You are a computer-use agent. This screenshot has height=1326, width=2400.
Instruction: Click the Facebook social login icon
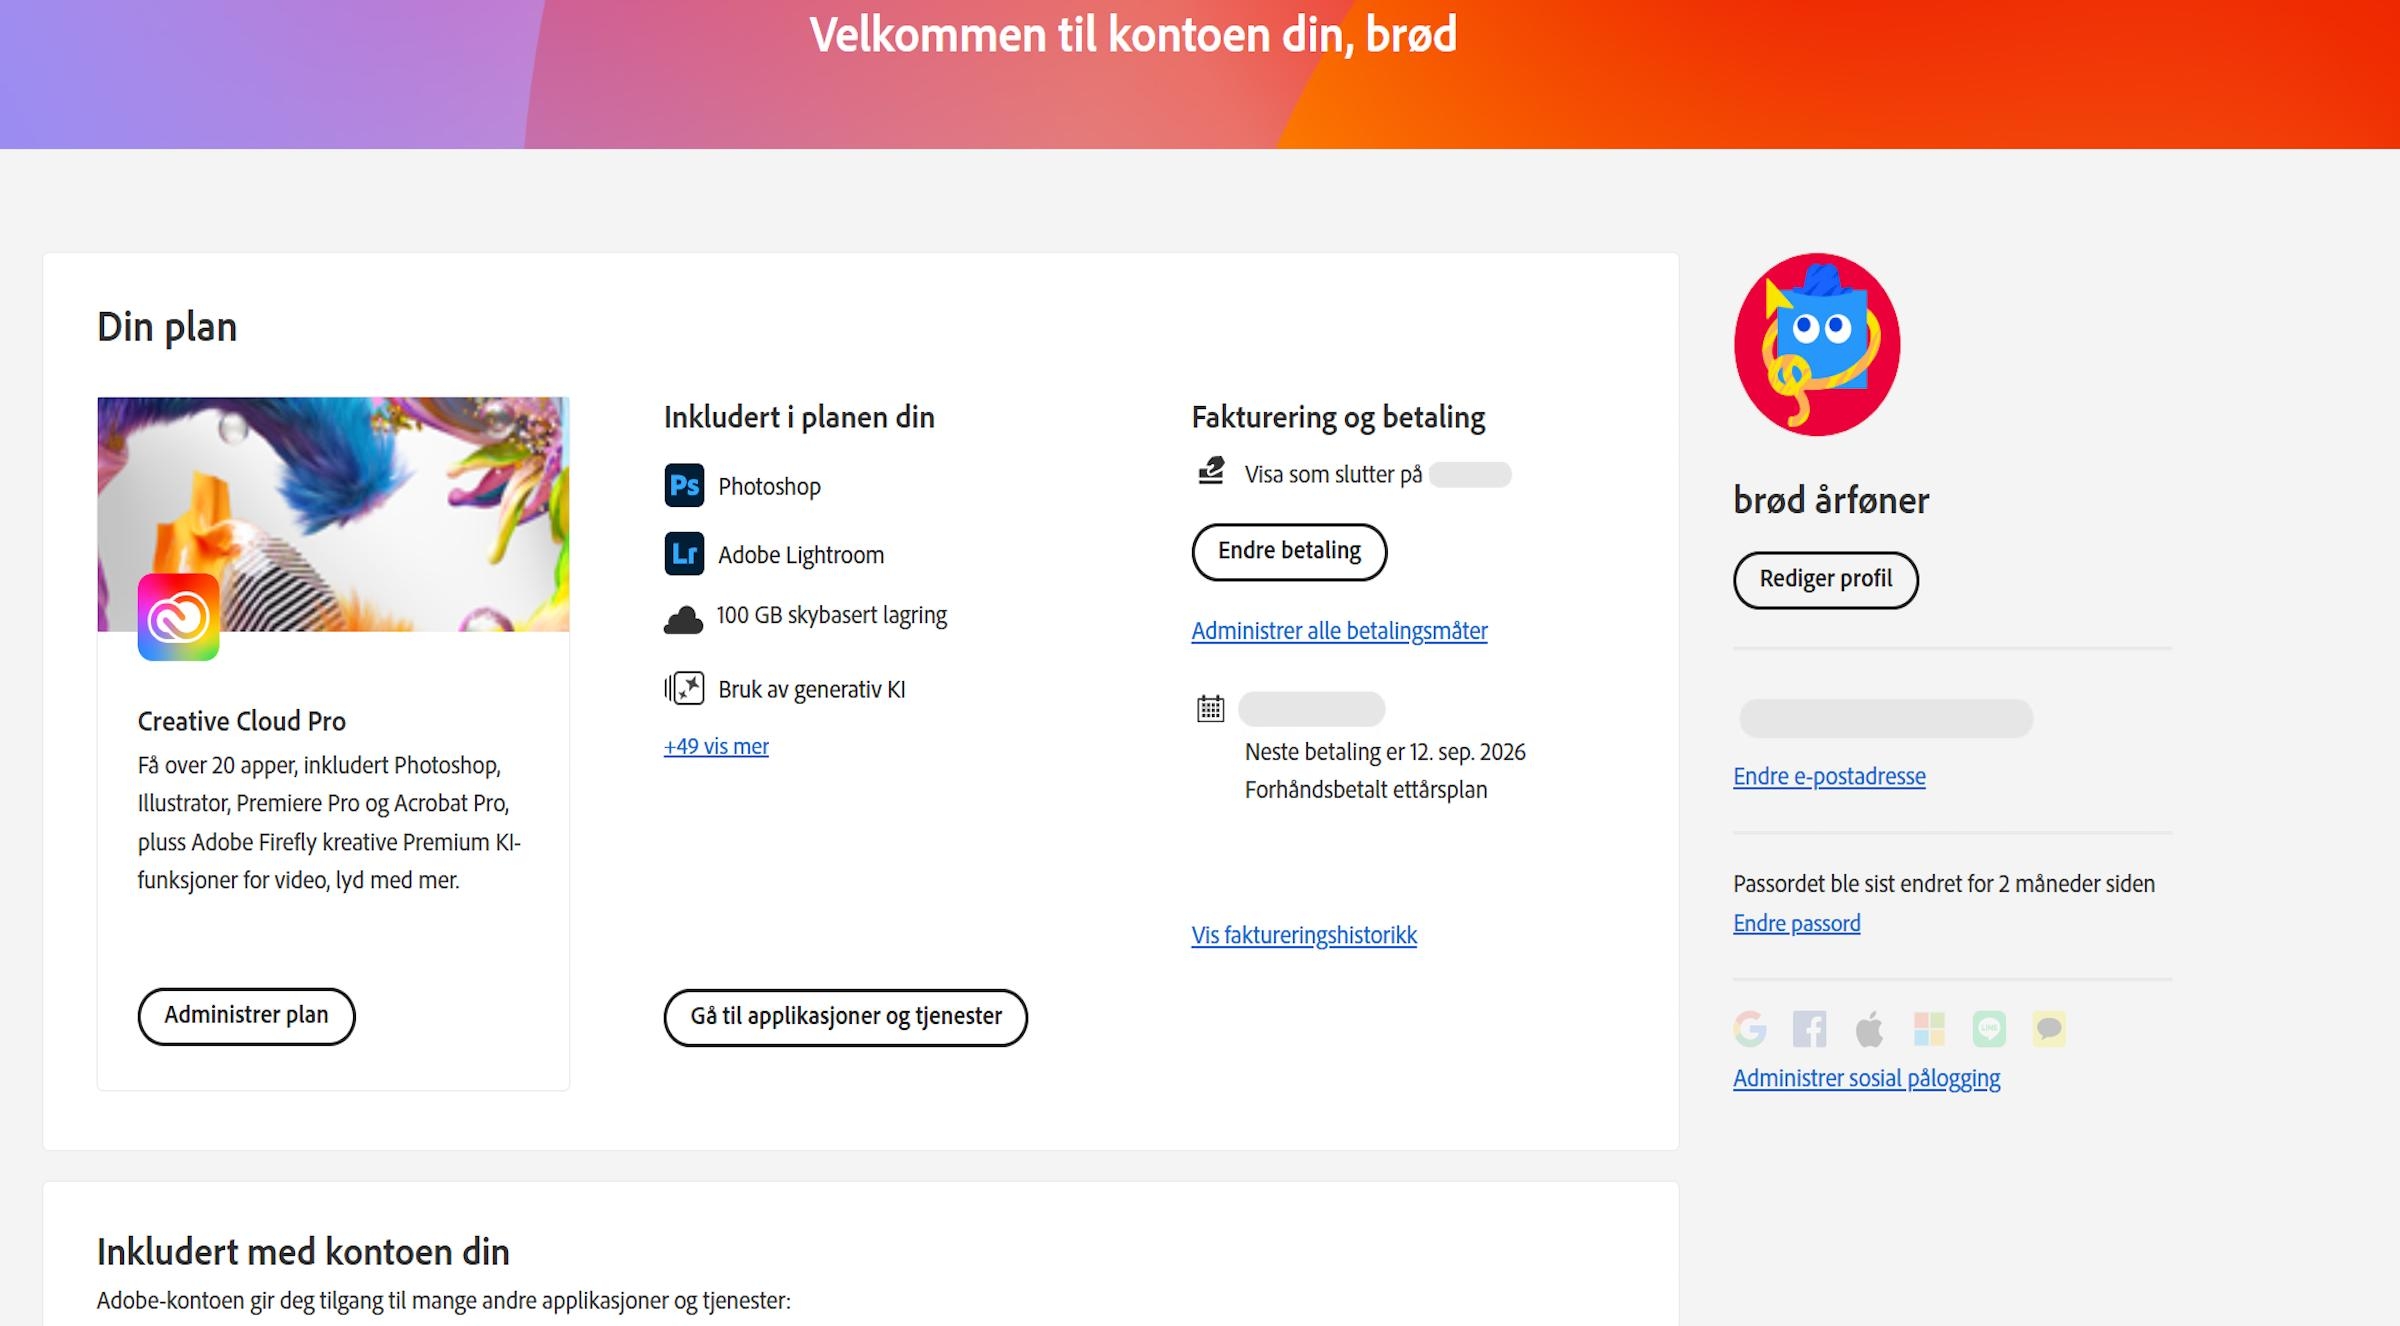tap(1810, 1028)
